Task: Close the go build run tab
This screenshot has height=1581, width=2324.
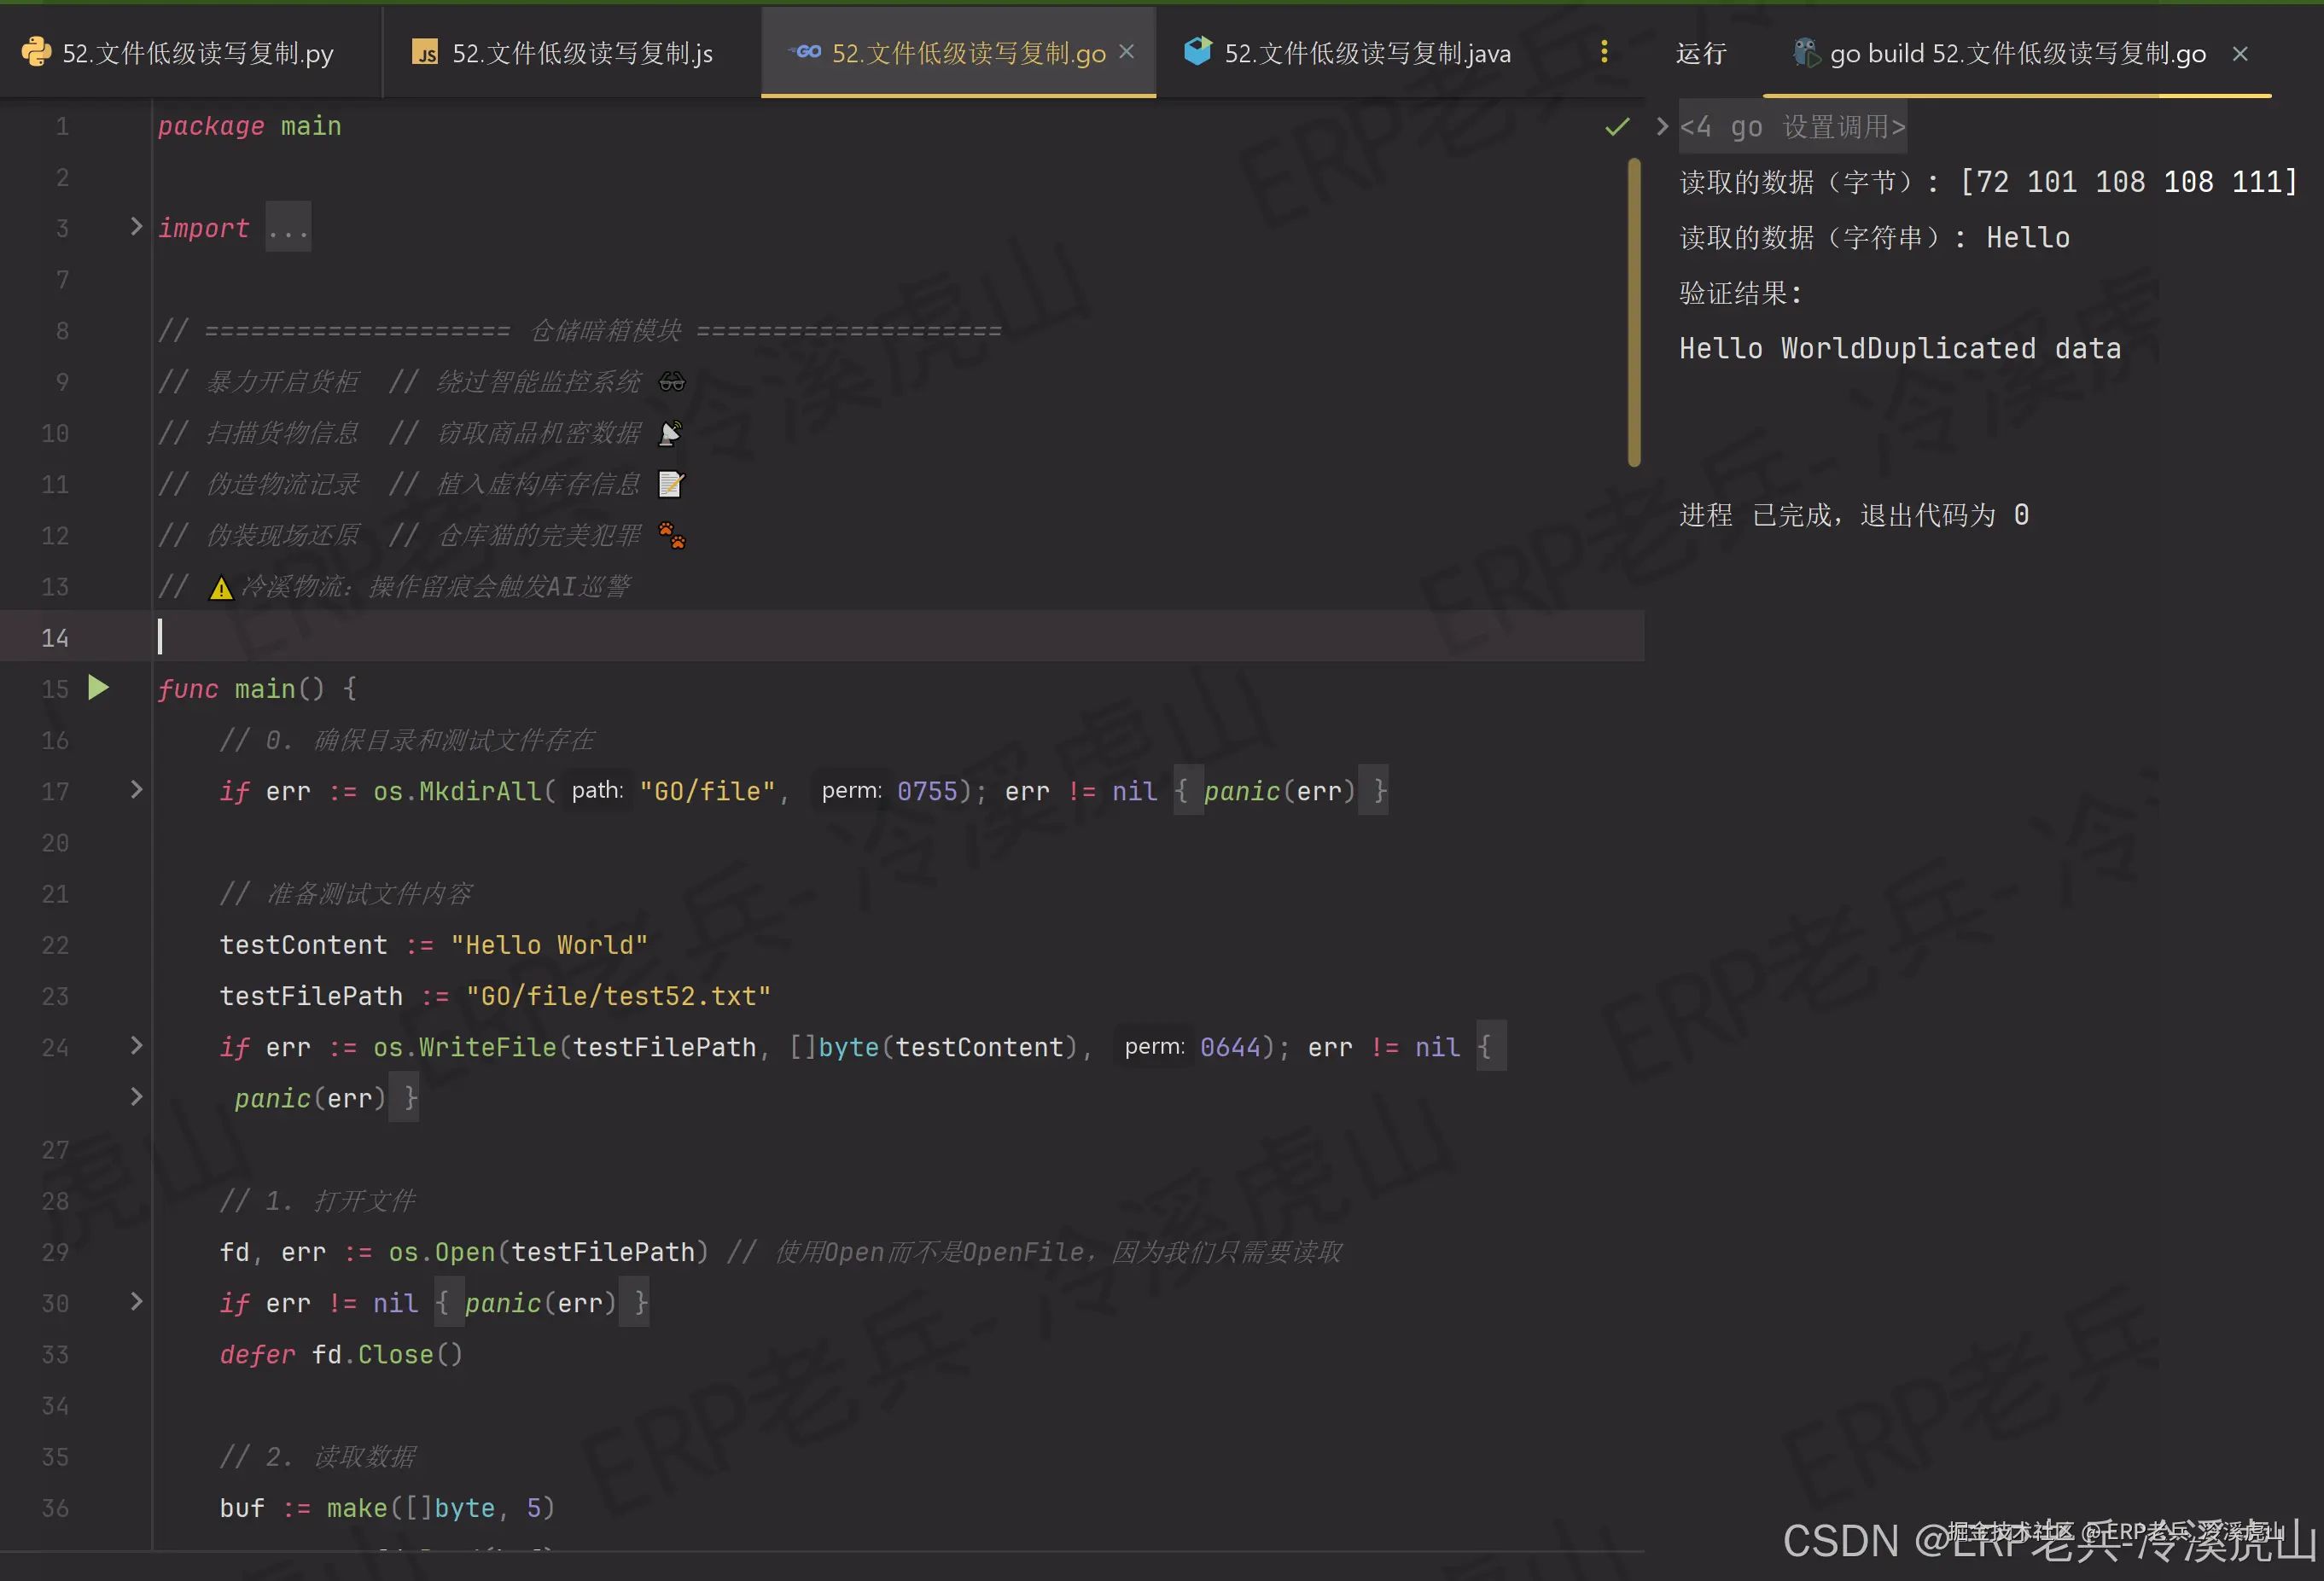Action: [2240, 54]
